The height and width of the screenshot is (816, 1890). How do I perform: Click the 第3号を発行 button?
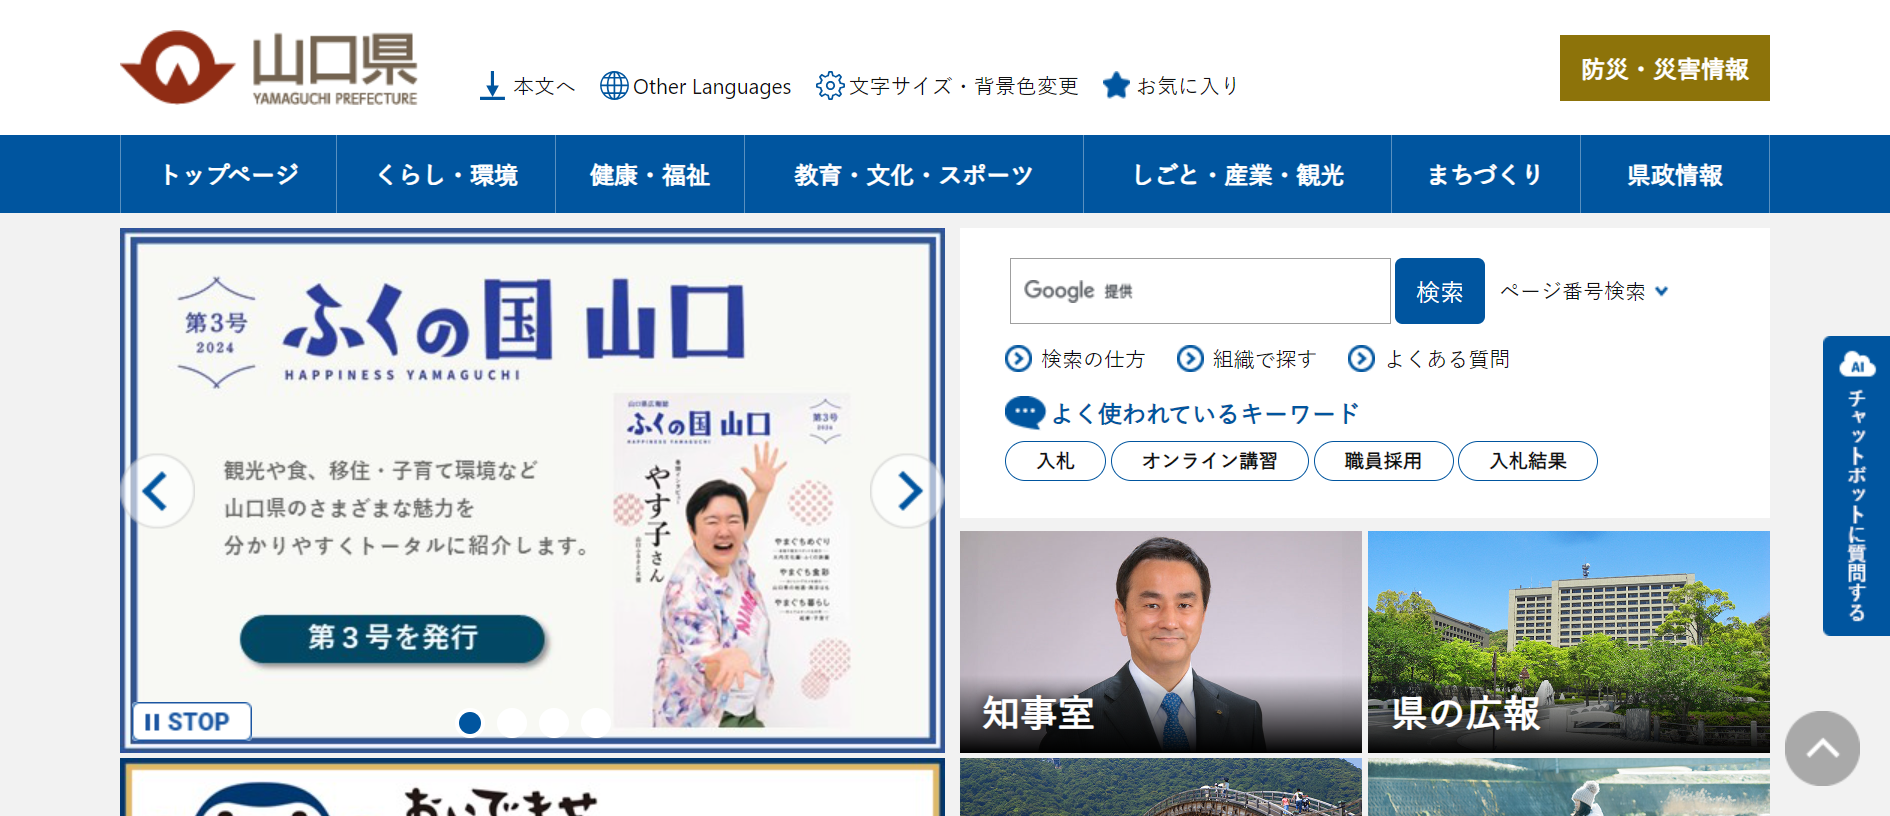click(392, 638)
